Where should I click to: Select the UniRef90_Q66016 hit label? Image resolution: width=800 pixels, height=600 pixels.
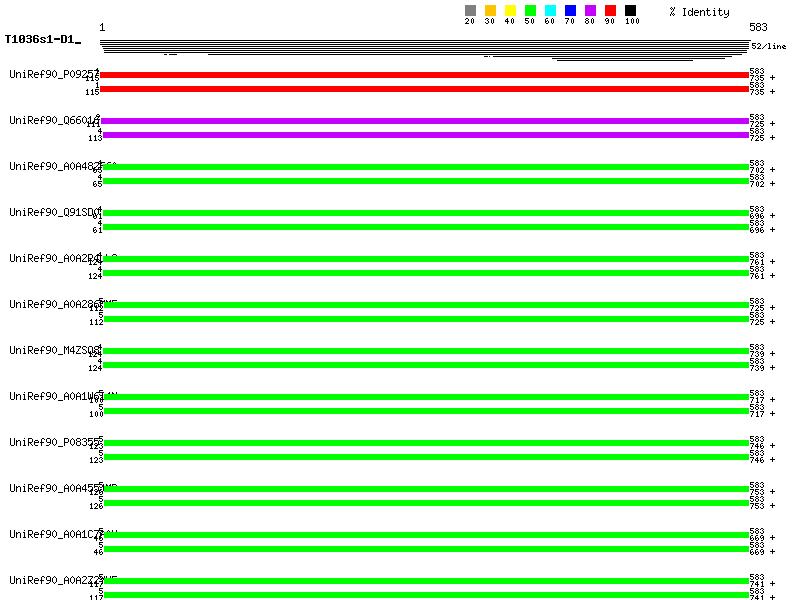click(x=52, y=120)
